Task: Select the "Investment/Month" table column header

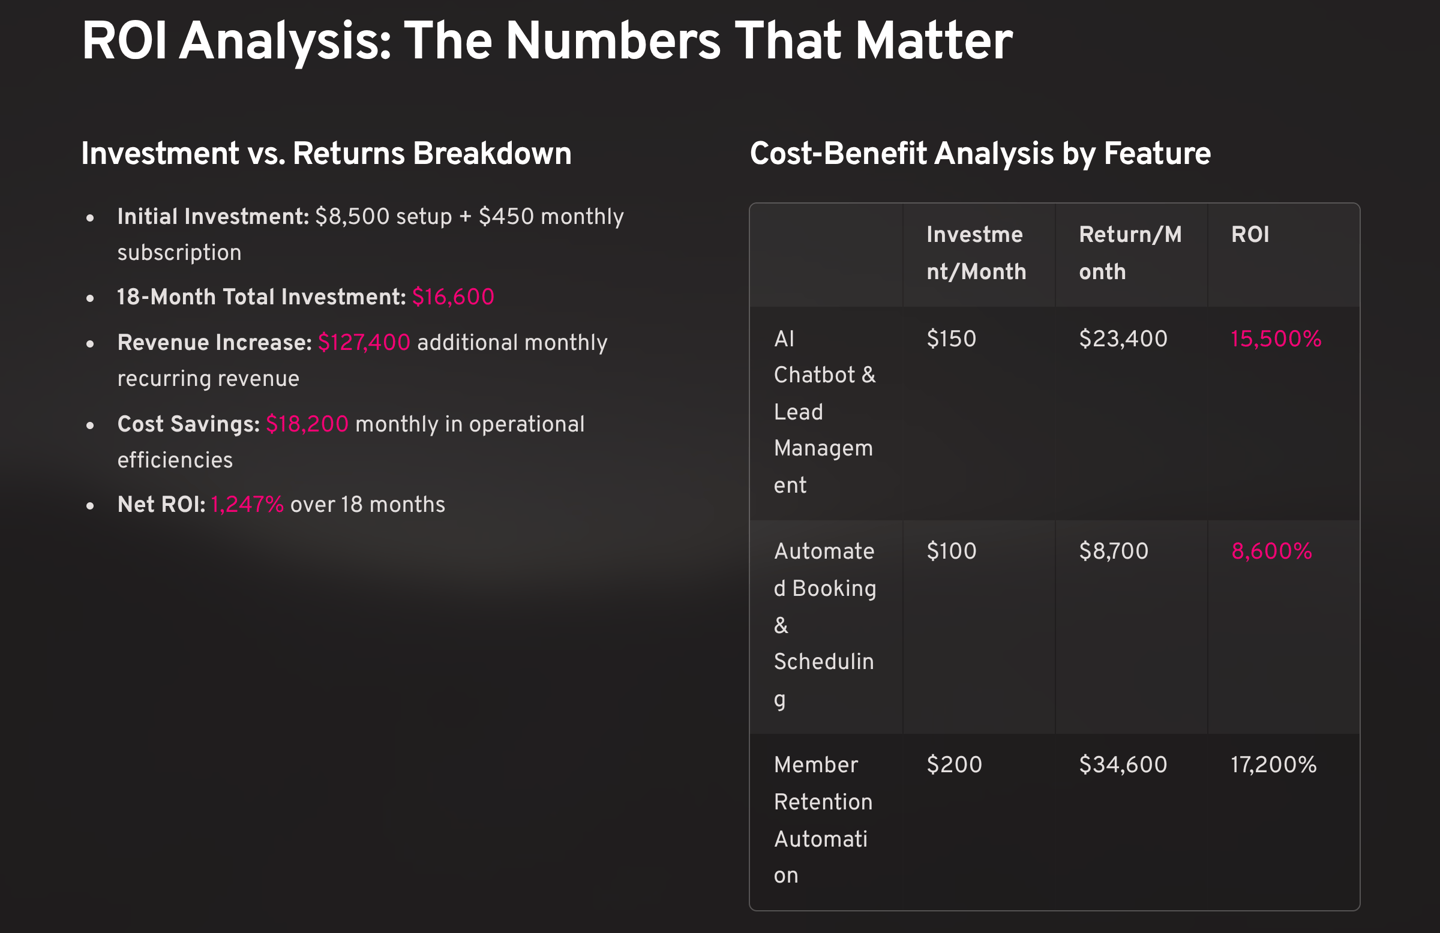Action: tap(976, 253)
